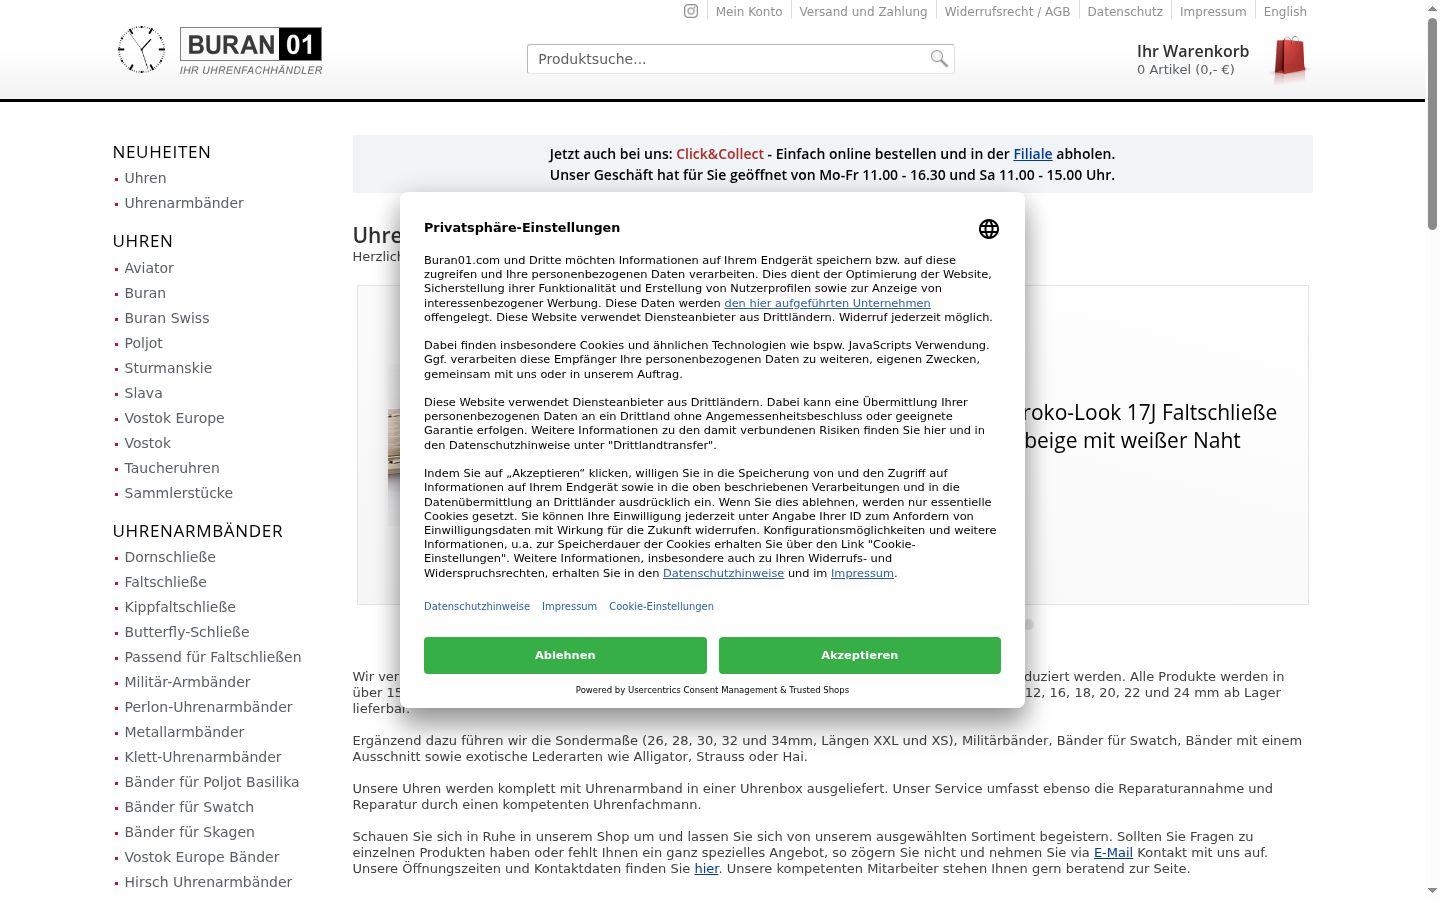This screenshot has height=900, width=1440.
Task: Click the 'hier' opening hours link
Action: pyautogui.click(x=707, y=869)
